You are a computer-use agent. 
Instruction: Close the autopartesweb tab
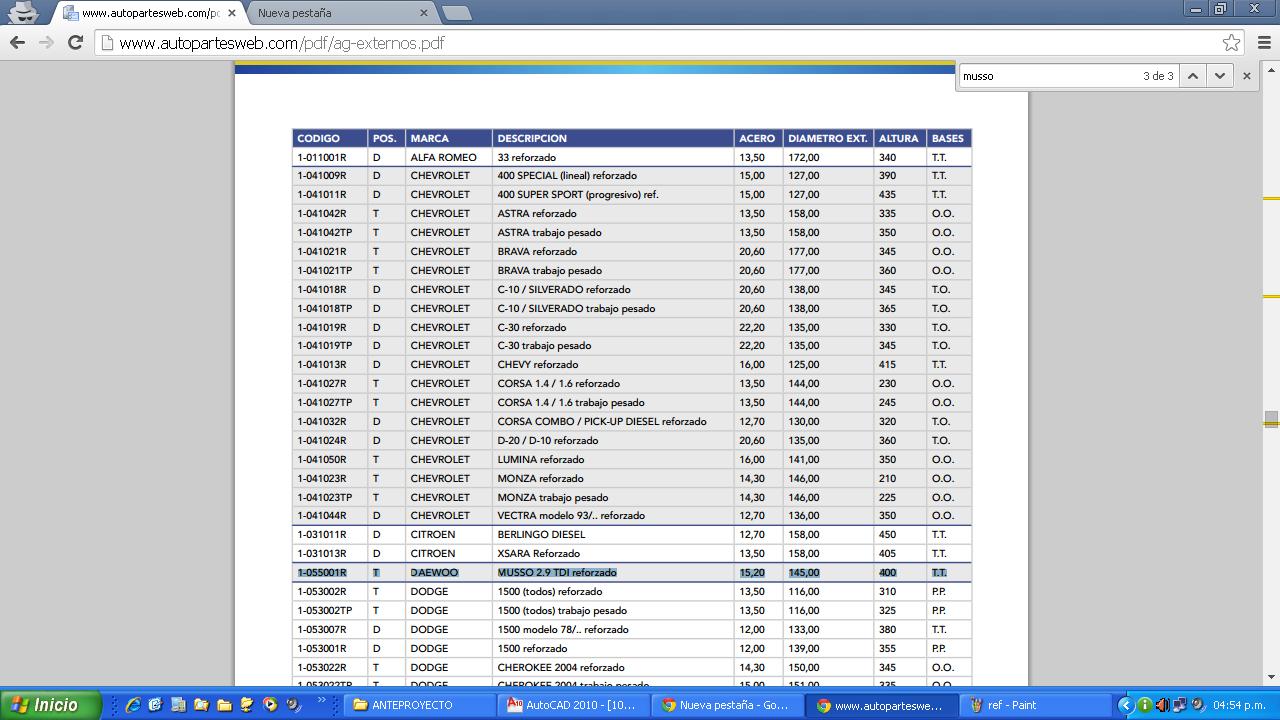(x=232, y=13)
